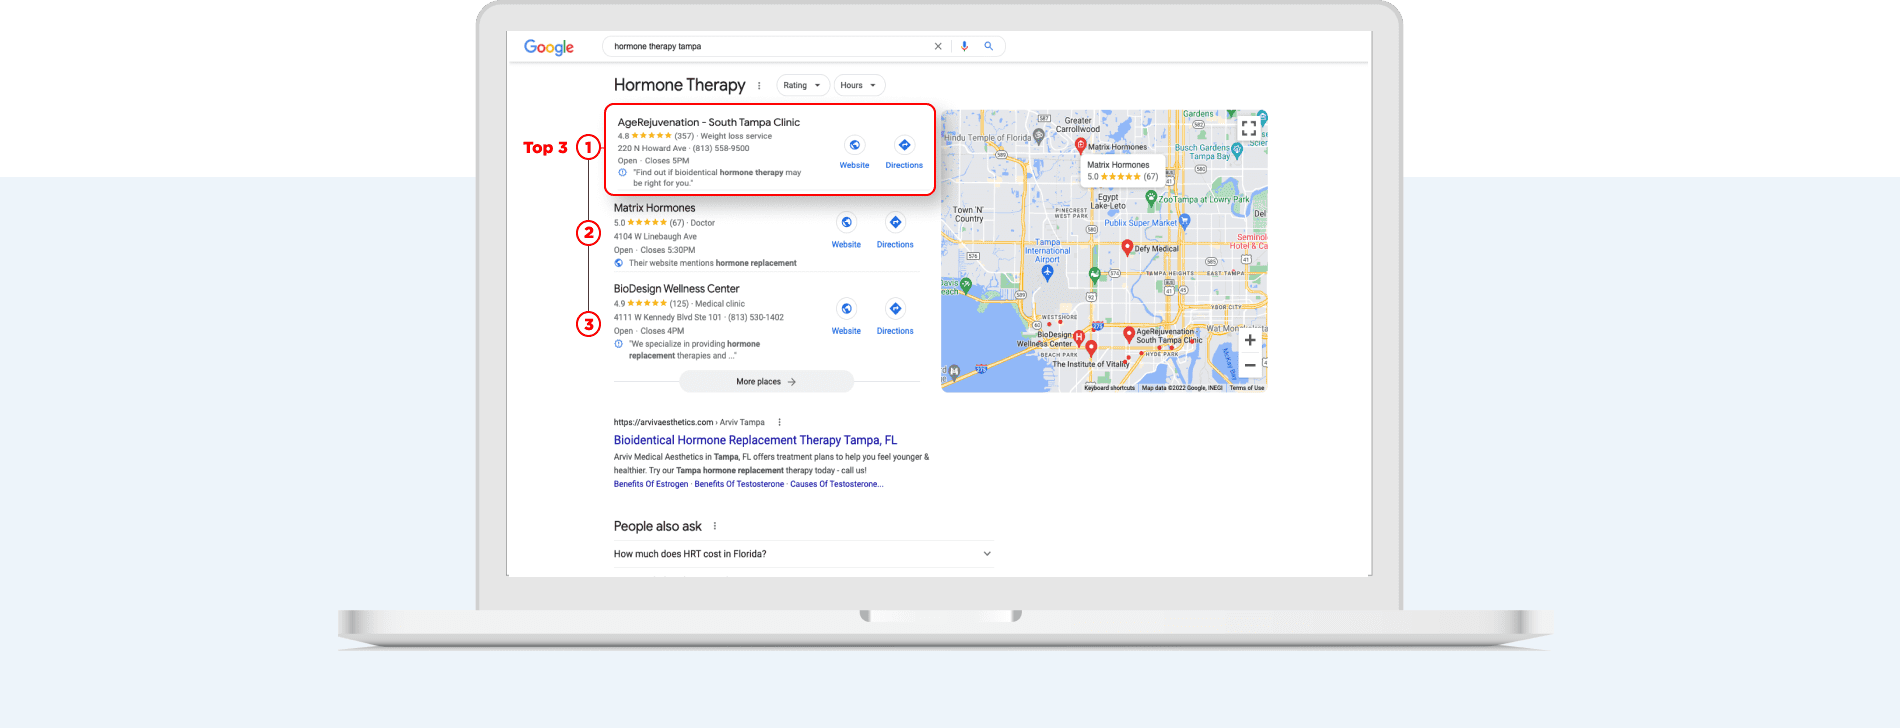
Task: Click arvivaesthetics.com URL breadcrumb
Action: 689,422
